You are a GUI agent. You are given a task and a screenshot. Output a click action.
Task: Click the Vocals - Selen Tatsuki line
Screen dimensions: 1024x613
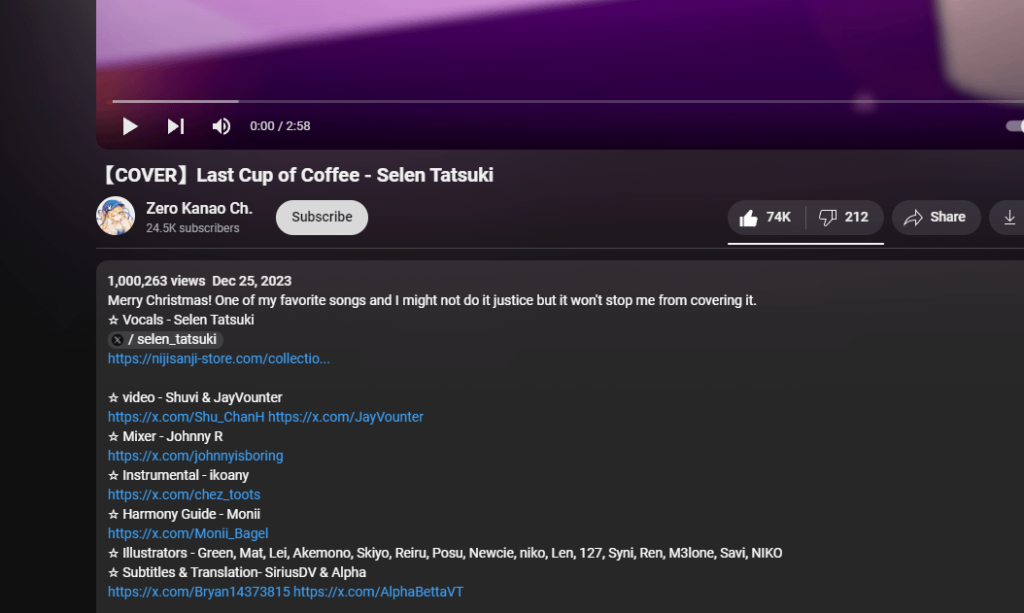(181, 320)
